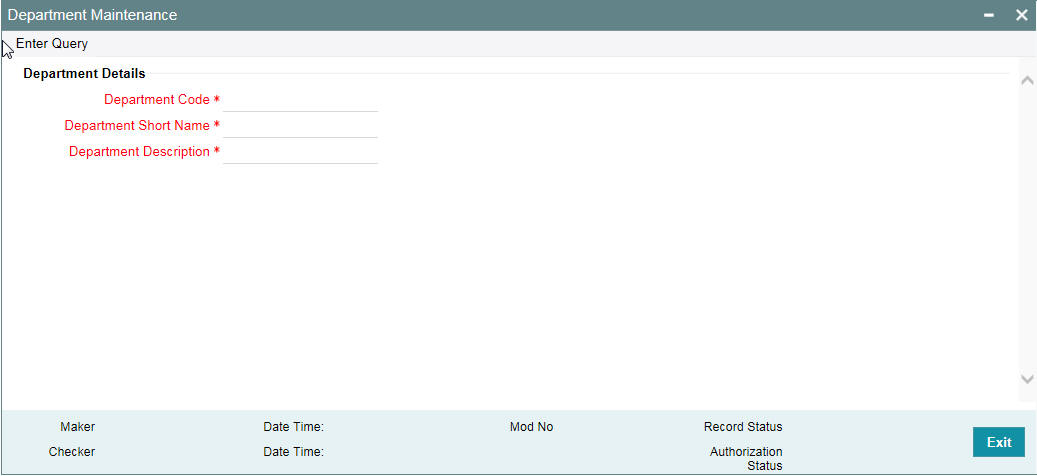Focus the Department Description field
The width and height of the screenshot is (1037, 476).
click(300, 151)
